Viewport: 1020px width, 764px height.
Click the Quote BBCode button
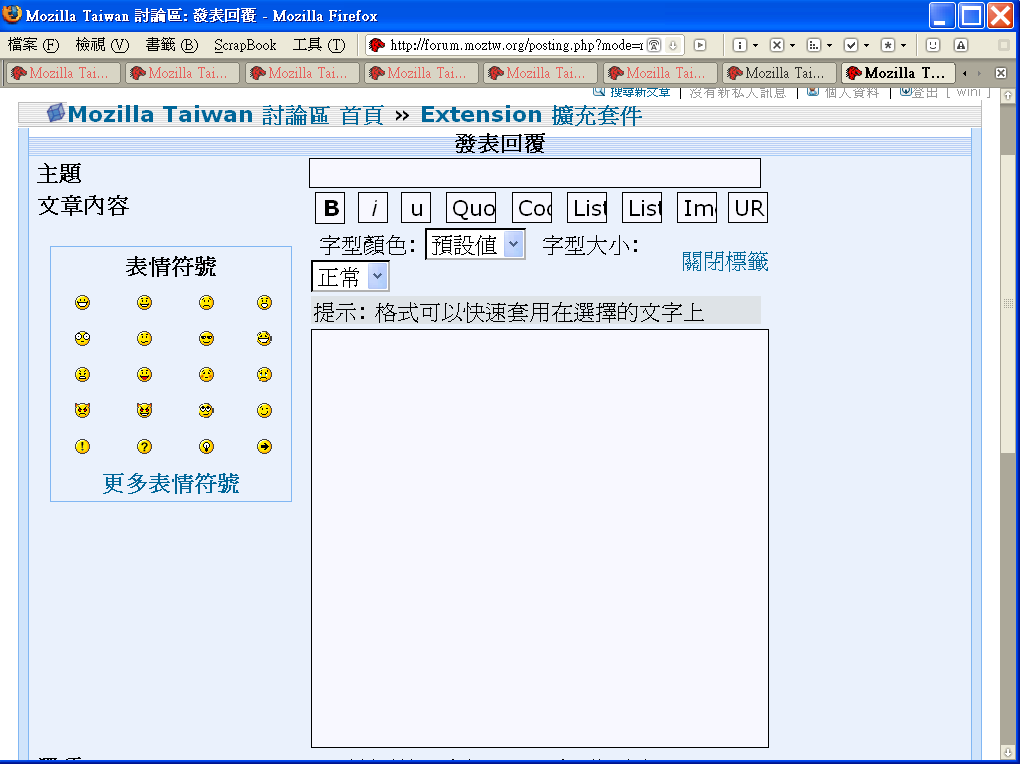tap(471, 208)
